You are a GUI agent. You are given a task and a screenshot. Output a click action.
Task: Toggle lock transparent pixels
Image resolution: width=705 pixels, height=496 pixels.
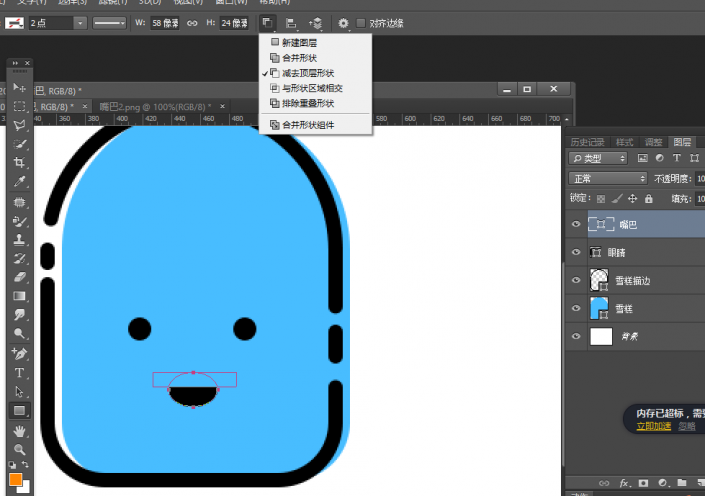point(601,198)
